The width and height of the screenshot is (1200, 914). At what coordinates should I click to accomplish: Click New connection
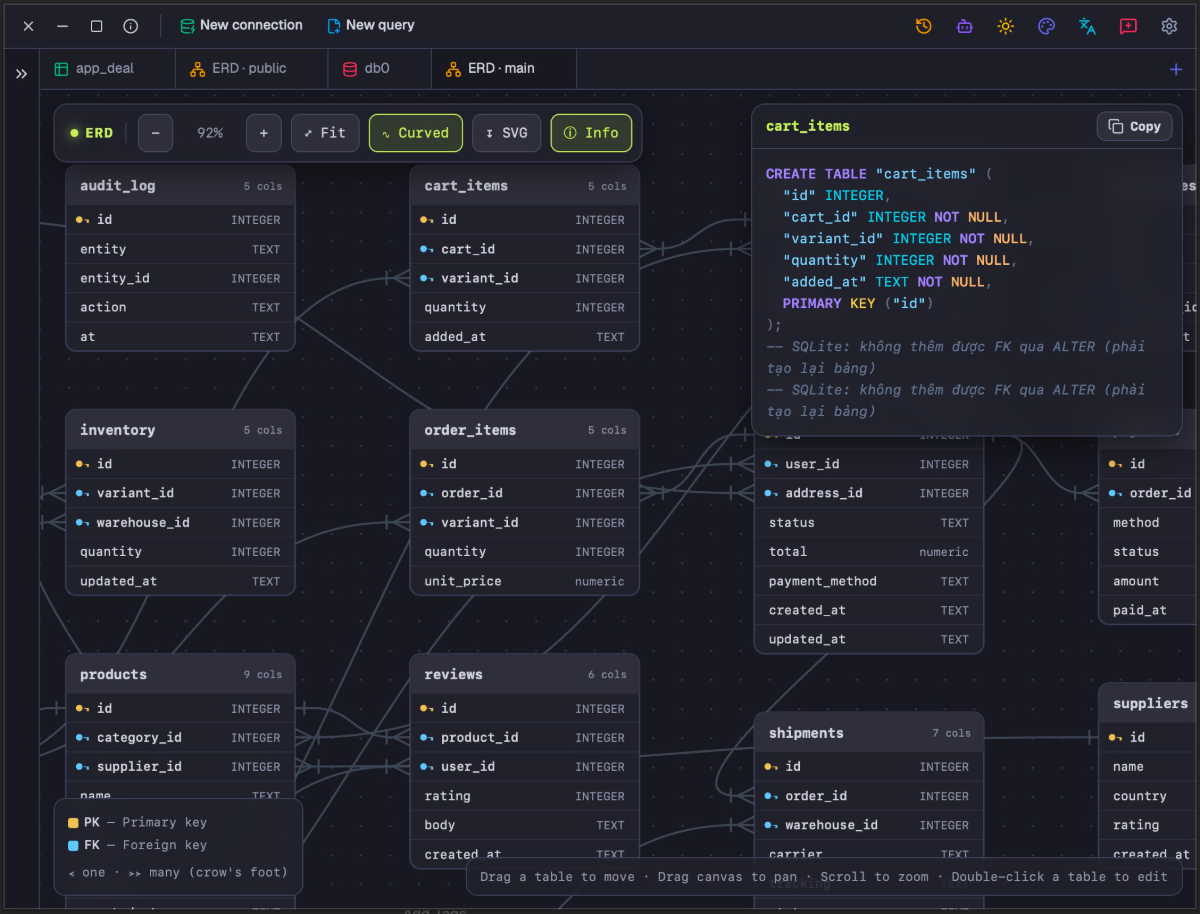tap(241, 25)
